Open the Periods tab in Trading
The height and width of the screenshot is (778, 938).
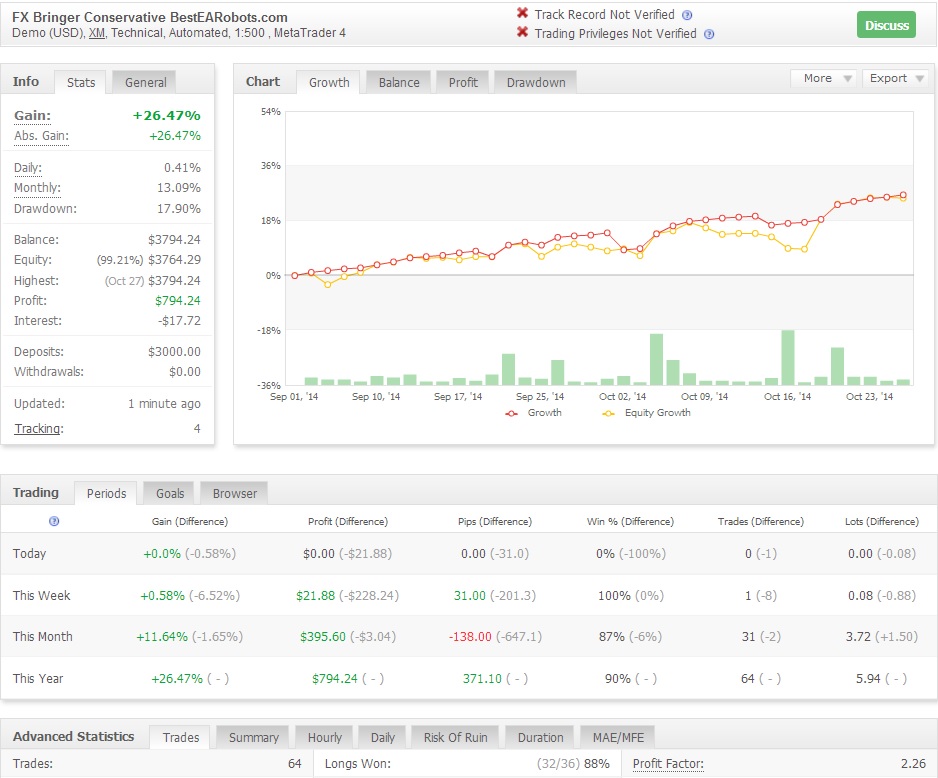tap(106, 493)
